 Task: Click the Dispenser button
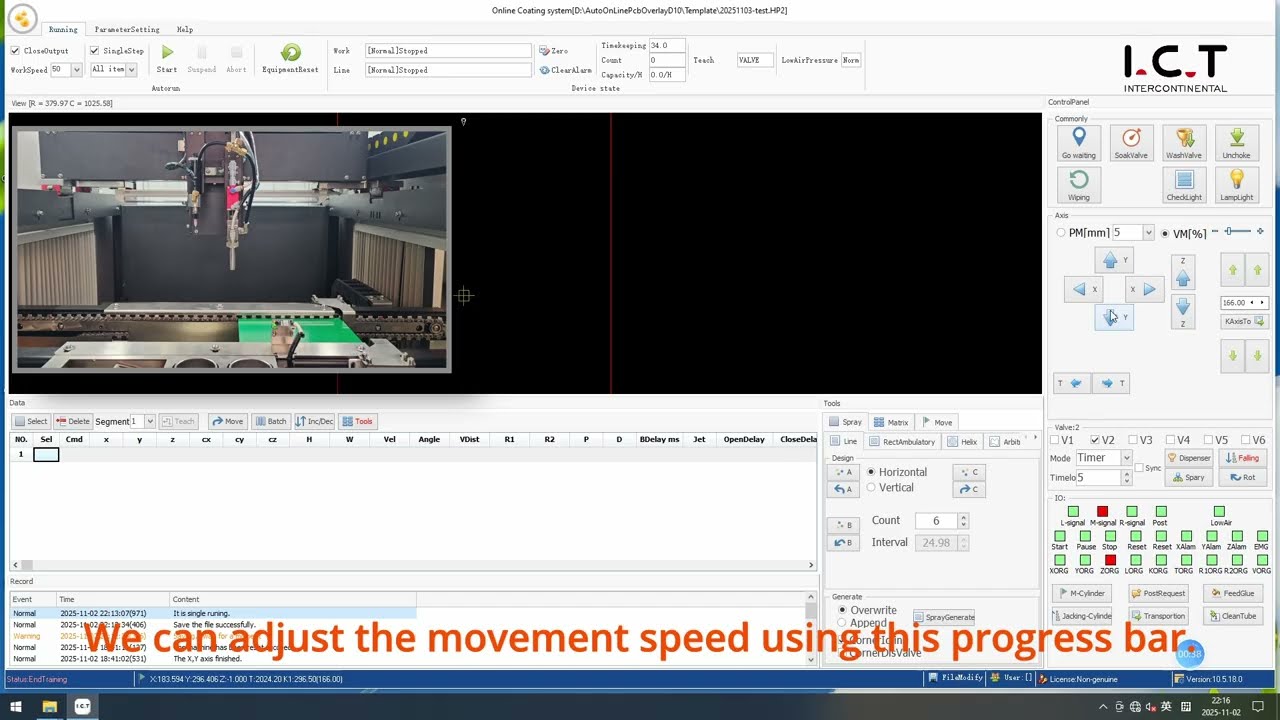[1188, 458]
